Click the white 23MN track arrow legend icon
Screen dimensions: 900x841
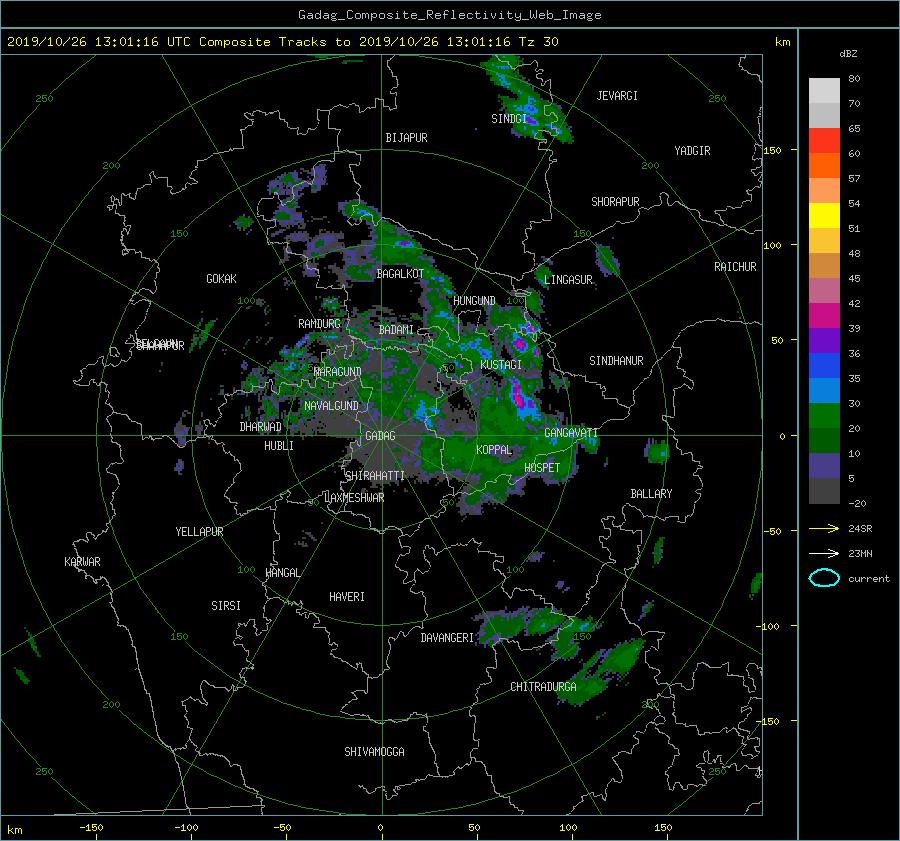click(824, 553)
